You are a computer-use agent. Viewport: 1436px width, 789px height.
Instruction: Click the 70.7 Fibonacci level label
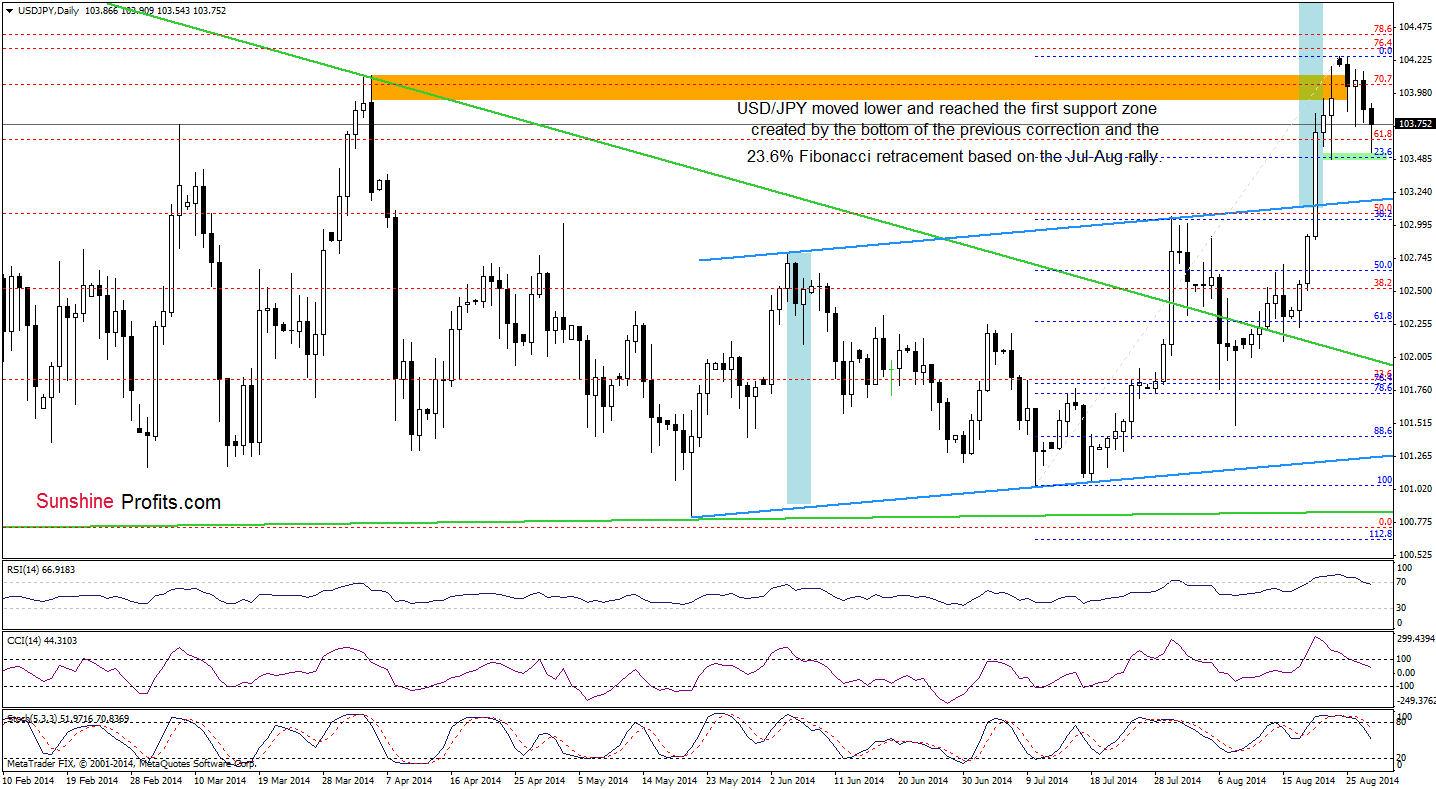pyautogui.click(x=1383, y=79)
